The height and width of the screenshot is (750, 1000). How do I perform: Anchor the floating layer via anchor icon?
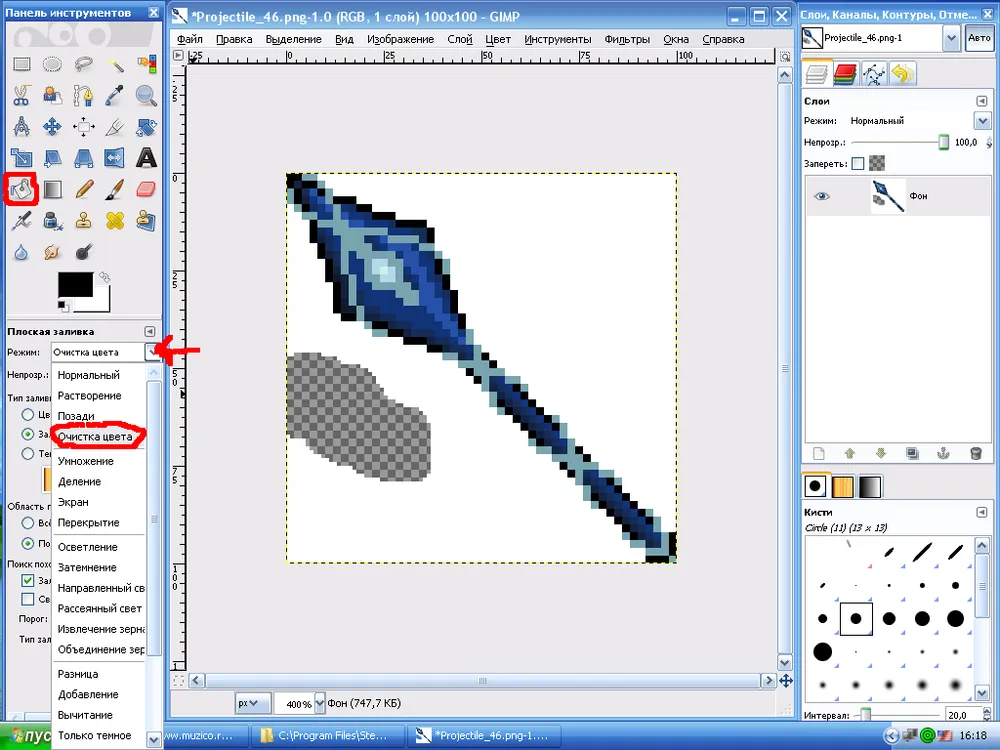(x=943, y=453)
